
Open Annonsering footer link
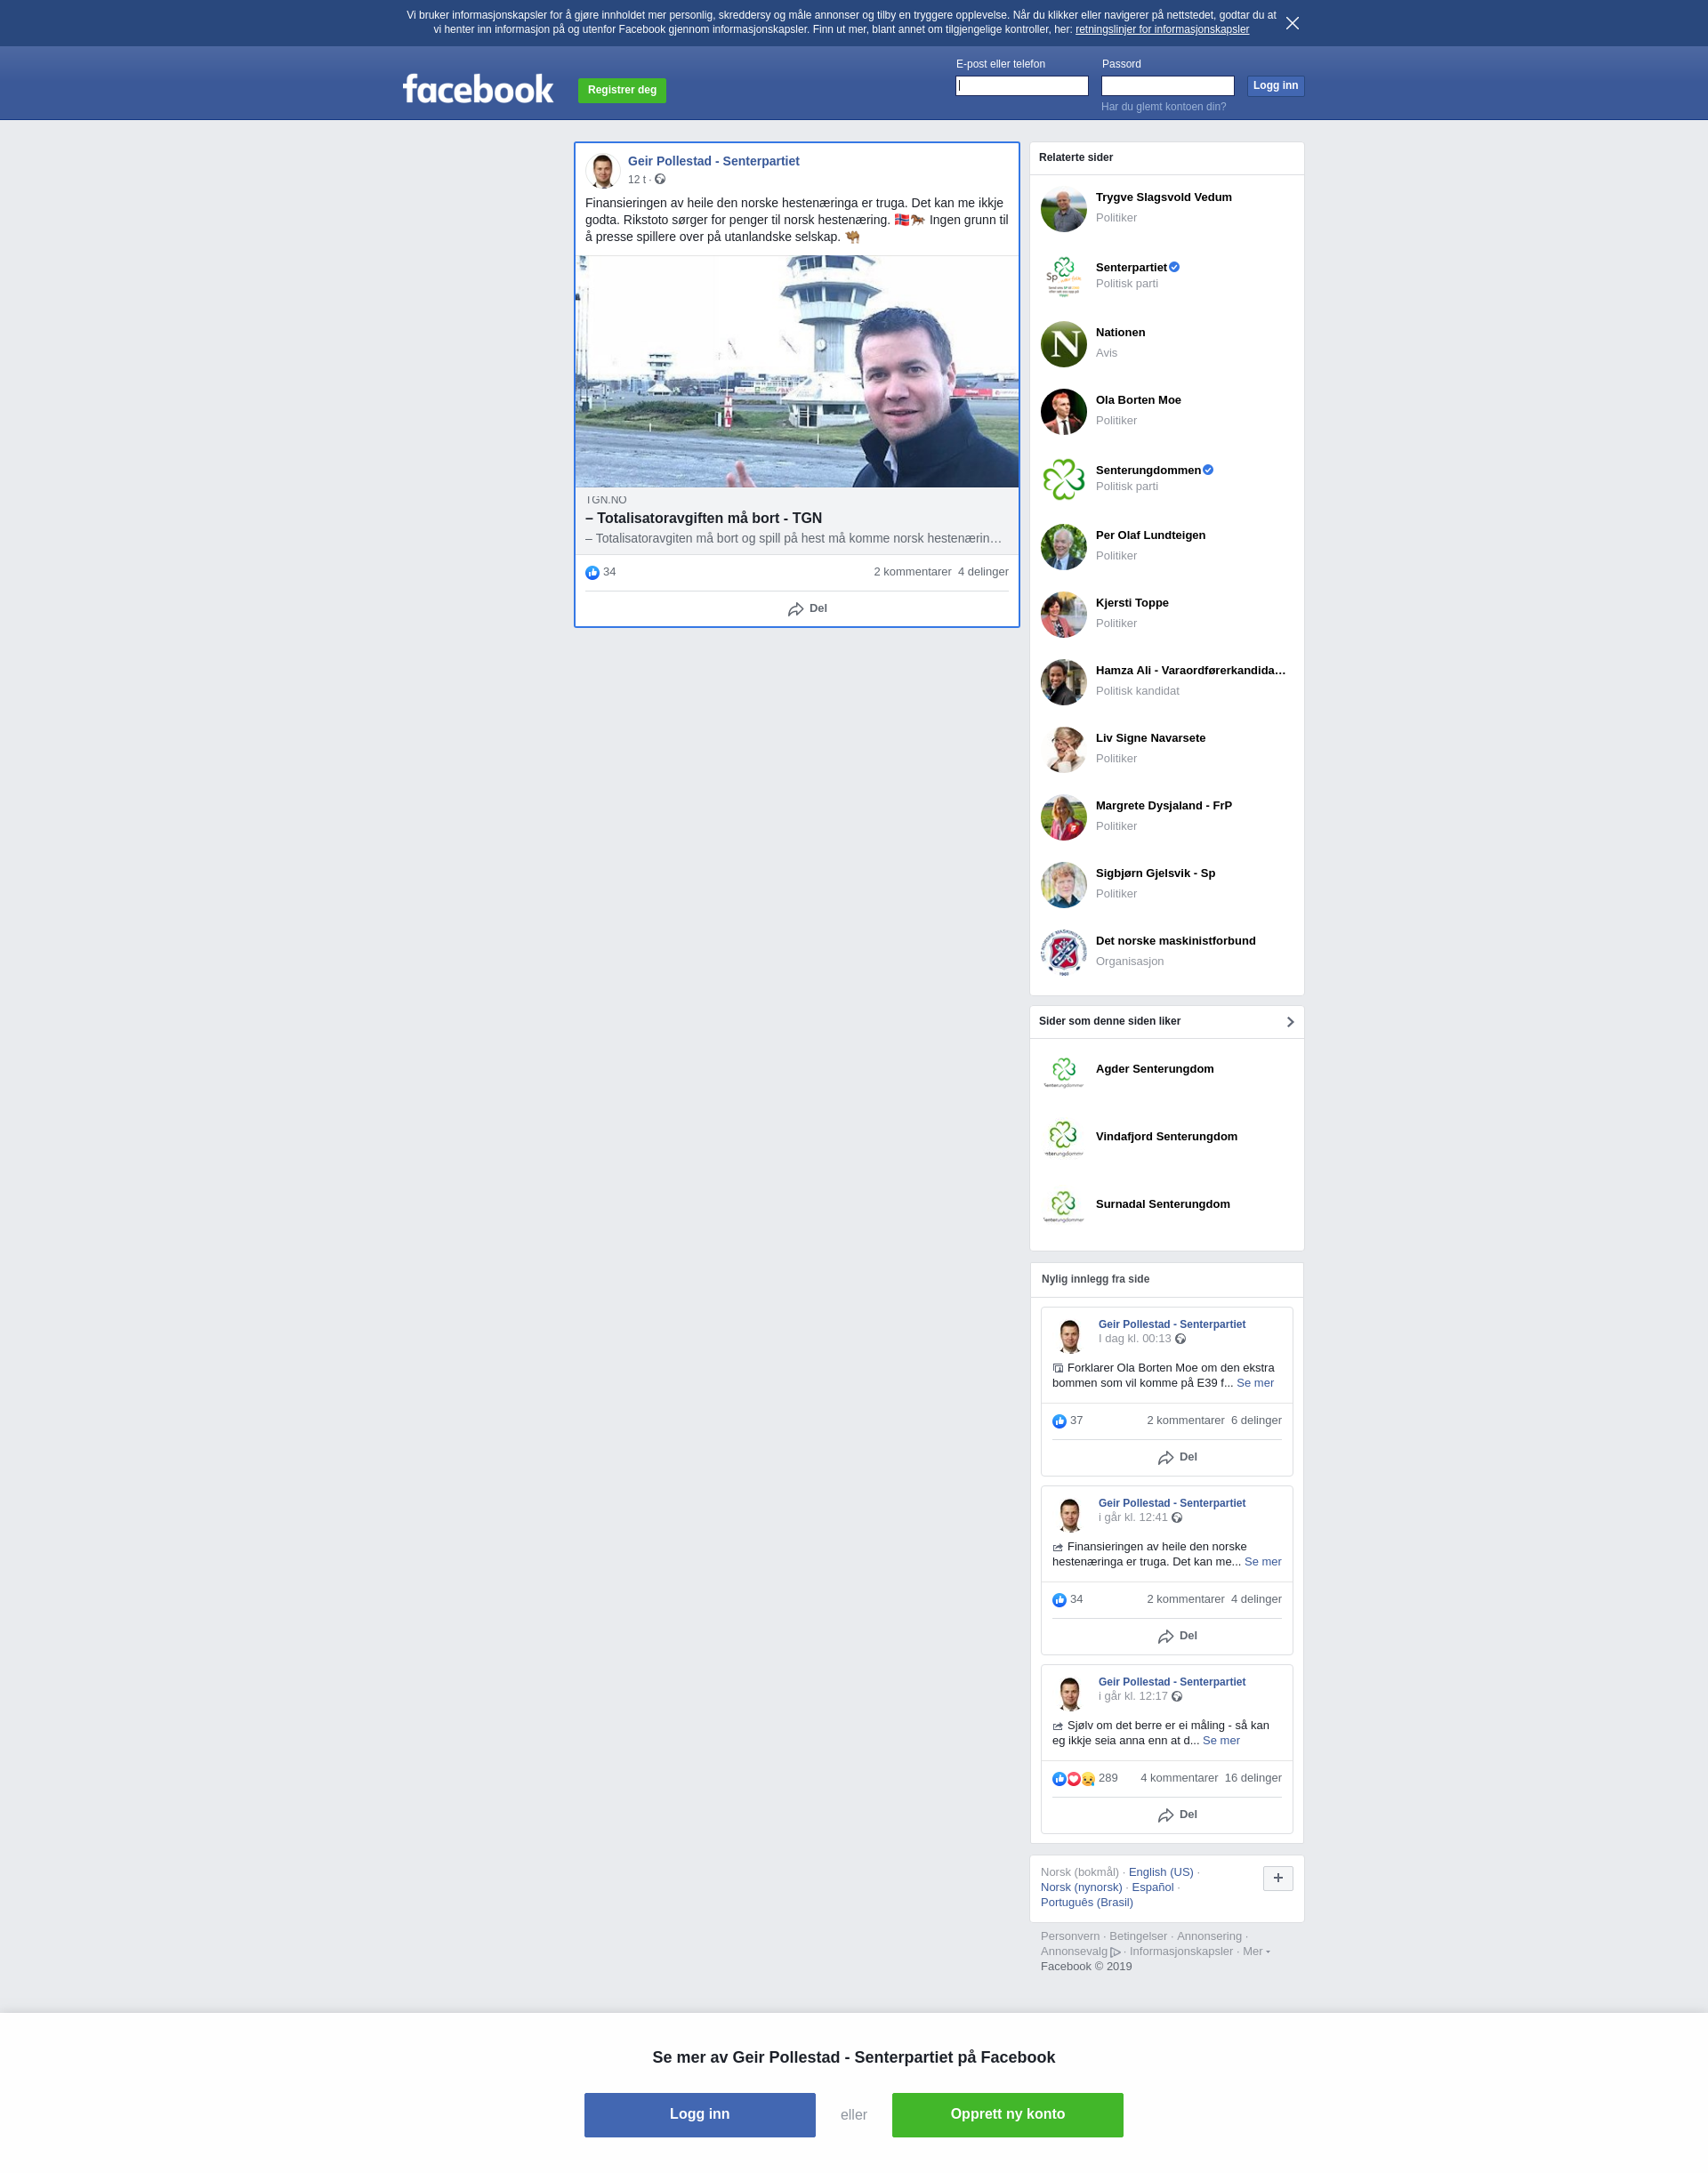point(1209,1936)
